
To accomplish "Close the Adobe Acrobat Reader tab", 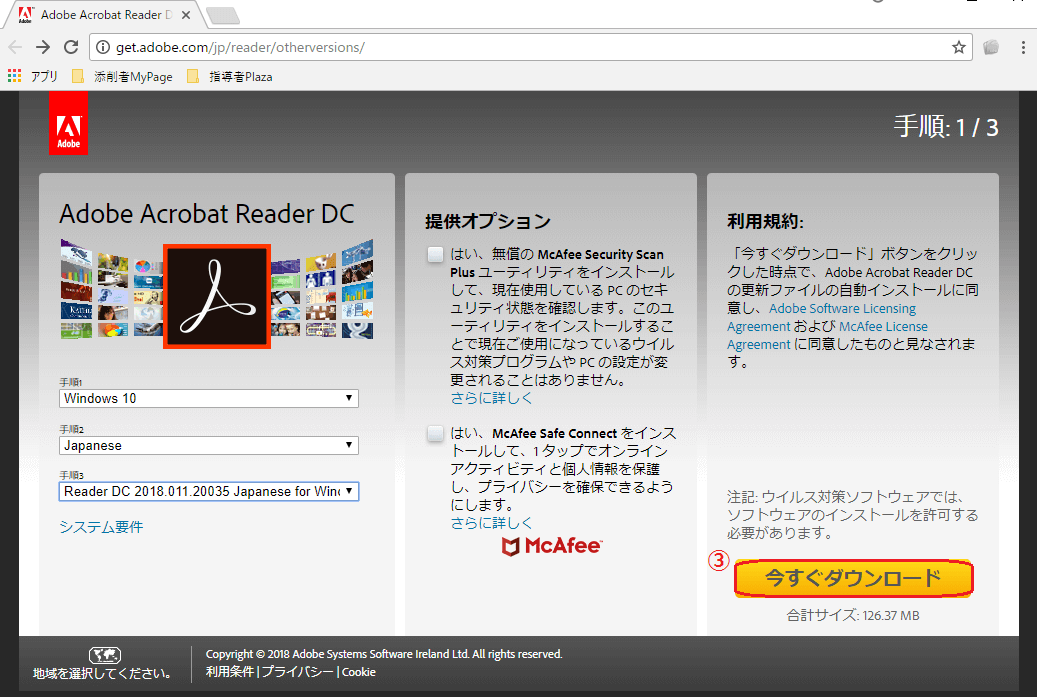I will [x=186, y=15].
